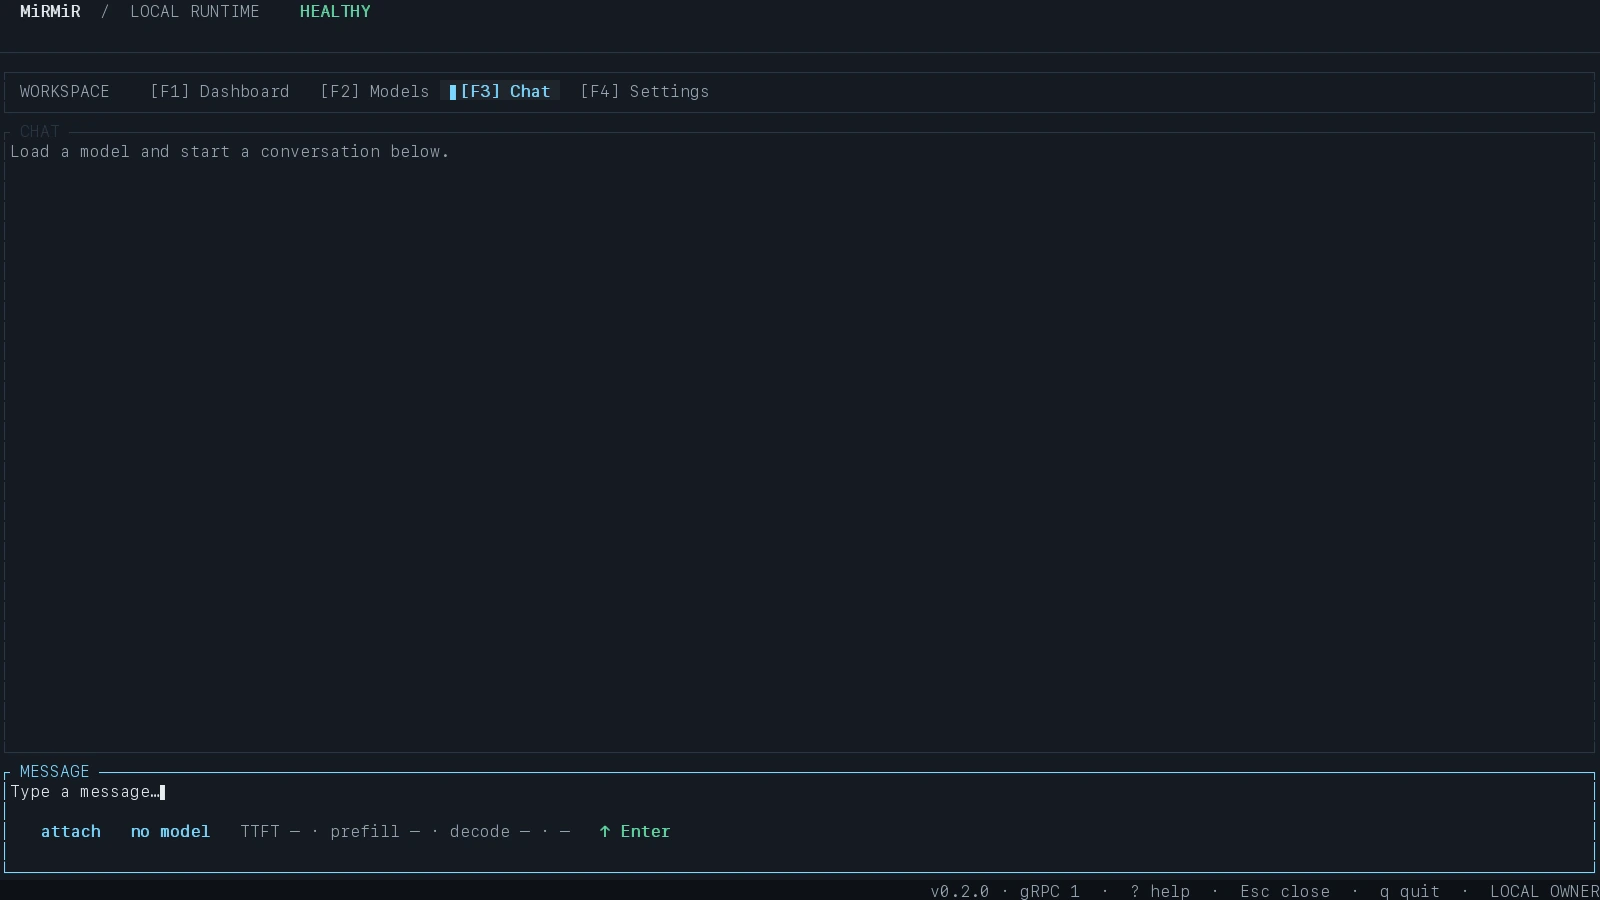Click the 'no model' selector

pyautogui.click(x=170, y=831)
